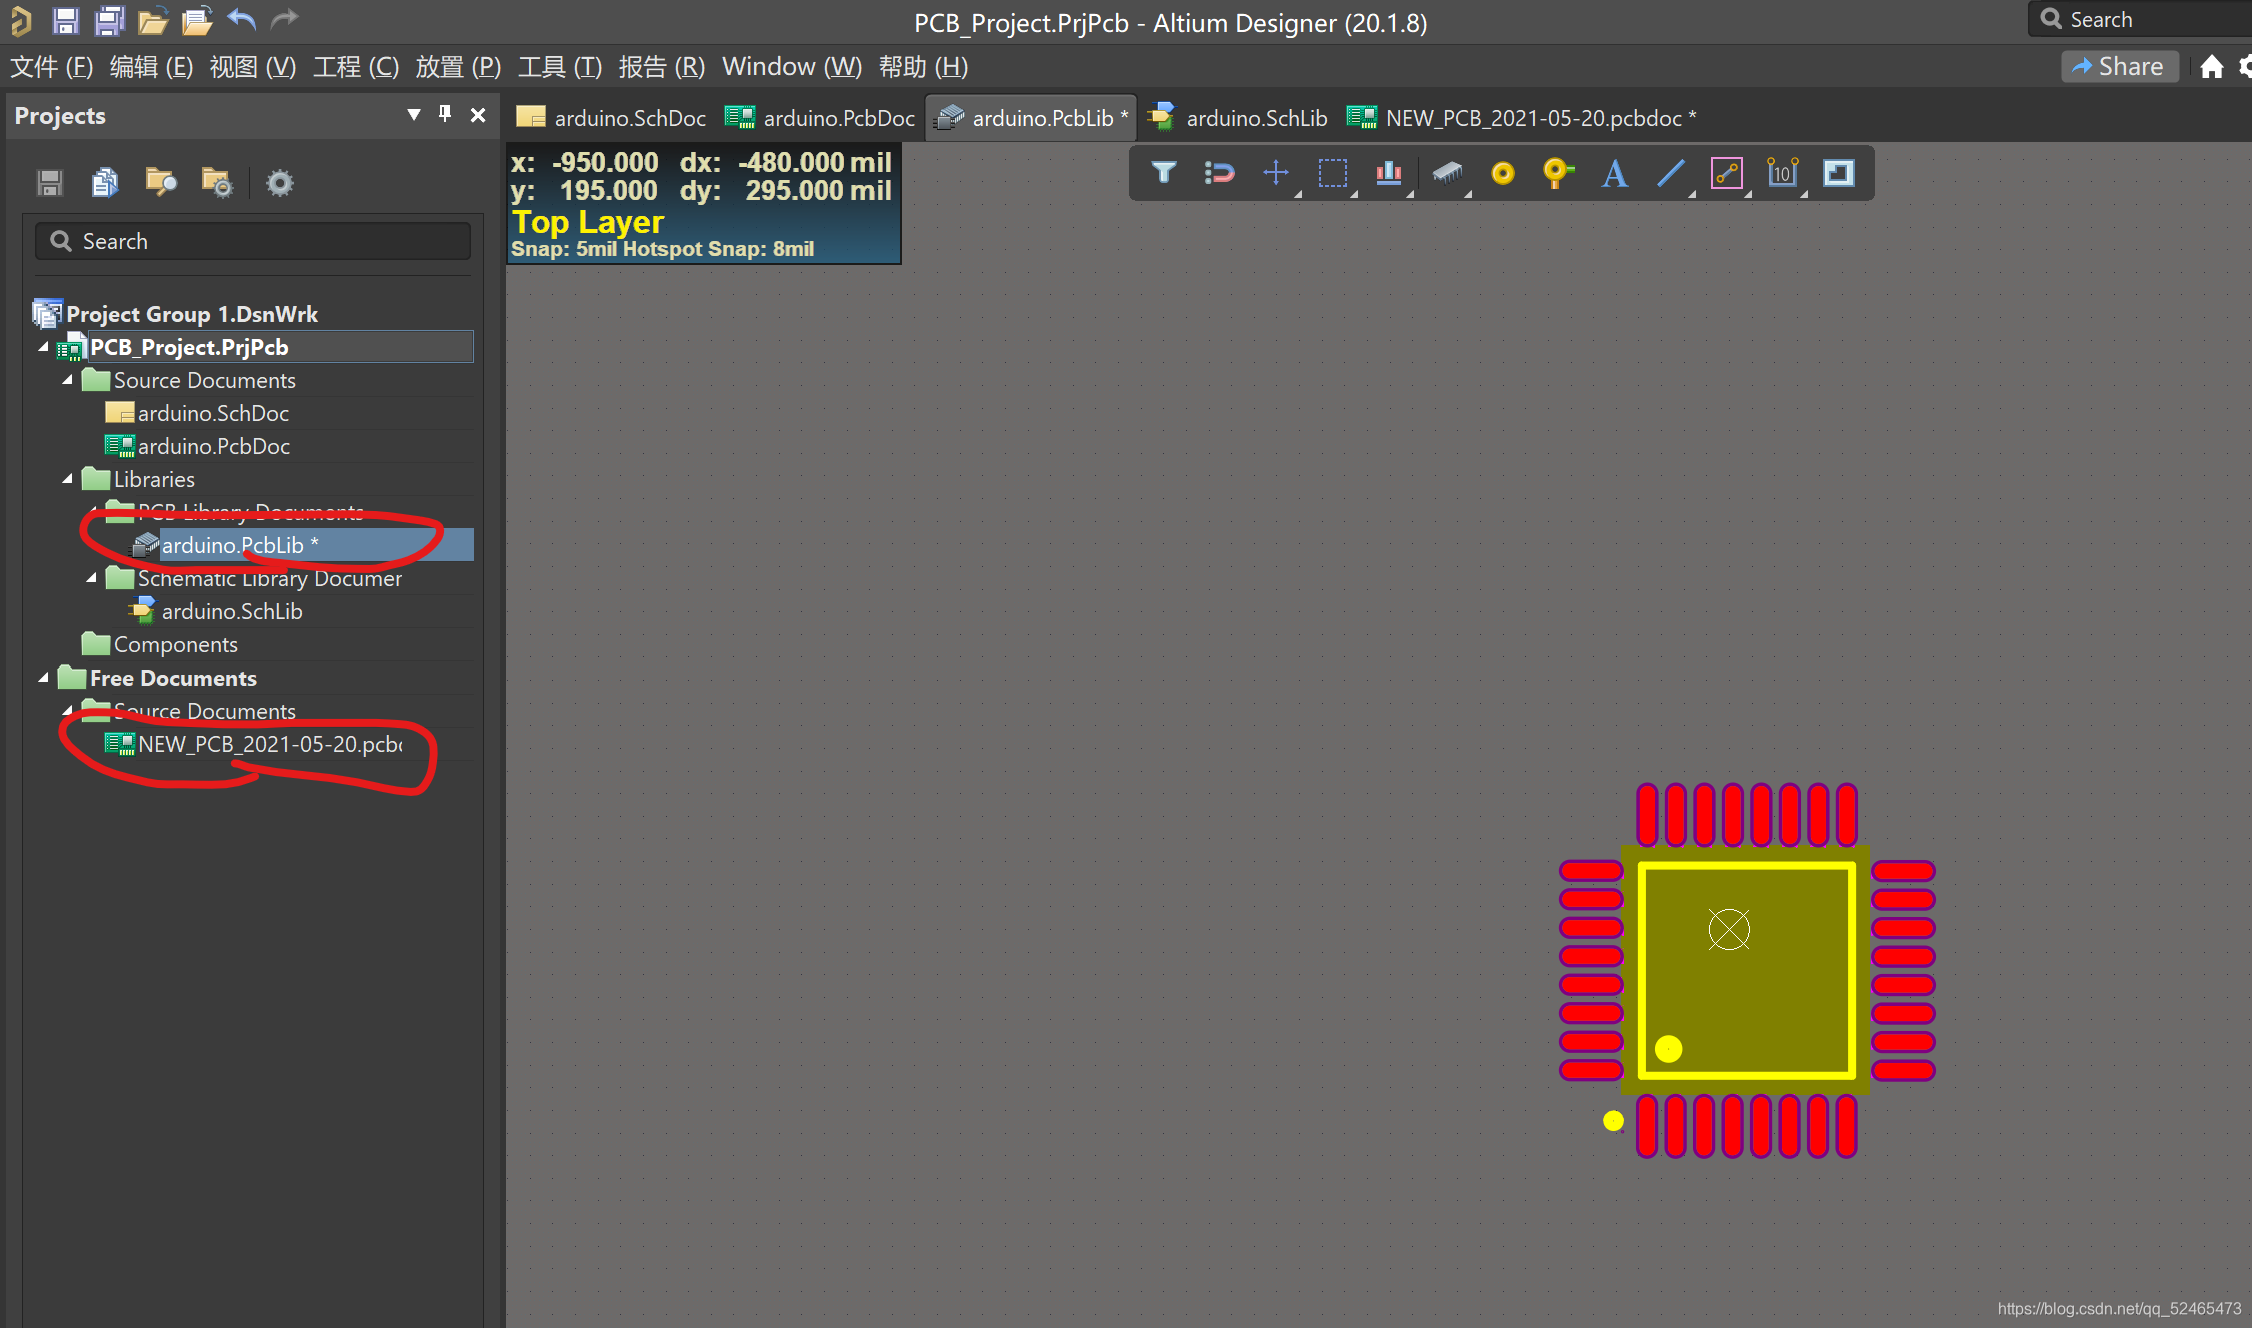
Task: Click the yellow pin-1 dot inside footprint
Action: [1668, 1048]
